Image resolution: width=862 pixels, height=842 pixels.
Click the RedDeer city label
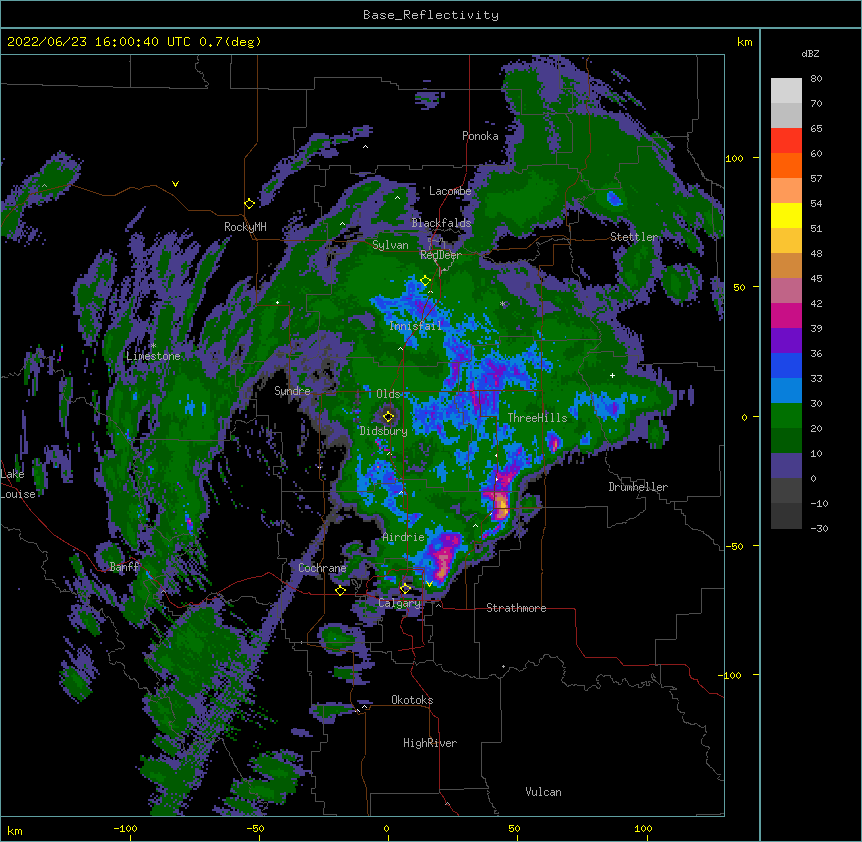coord(441,255)
